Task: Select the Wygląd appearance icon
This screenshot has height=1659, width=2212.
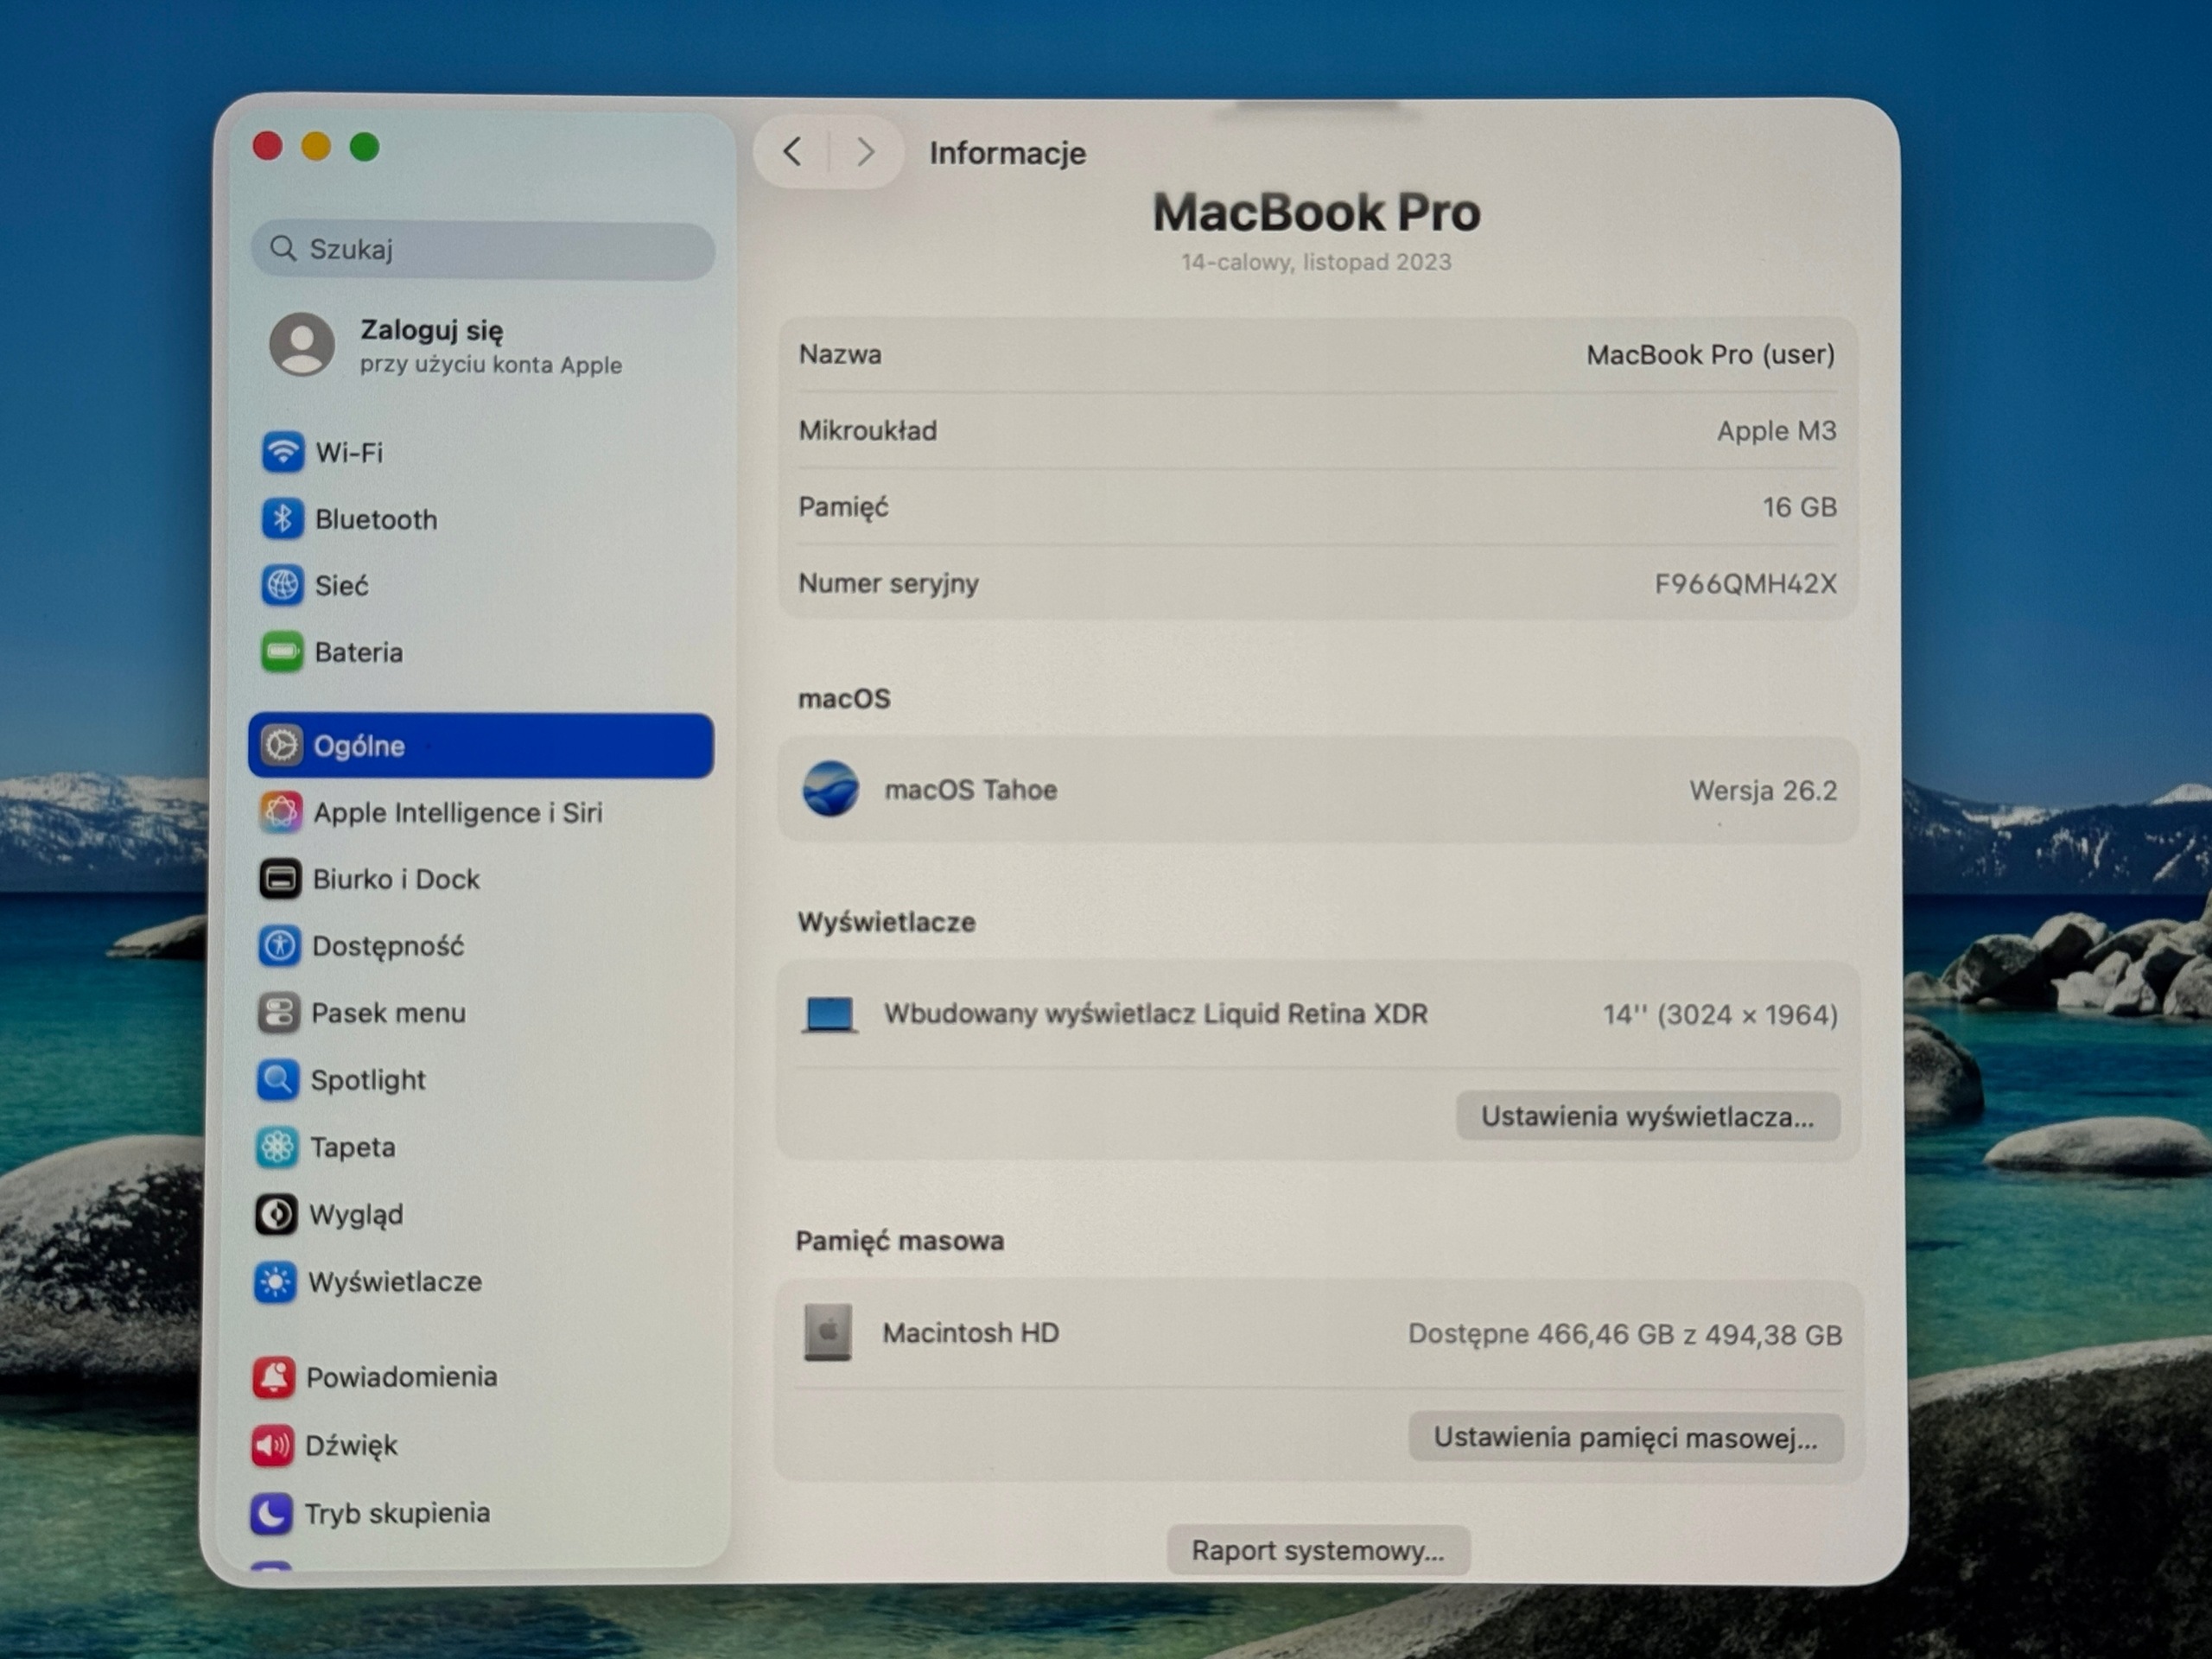Action: coord(275,1214)
